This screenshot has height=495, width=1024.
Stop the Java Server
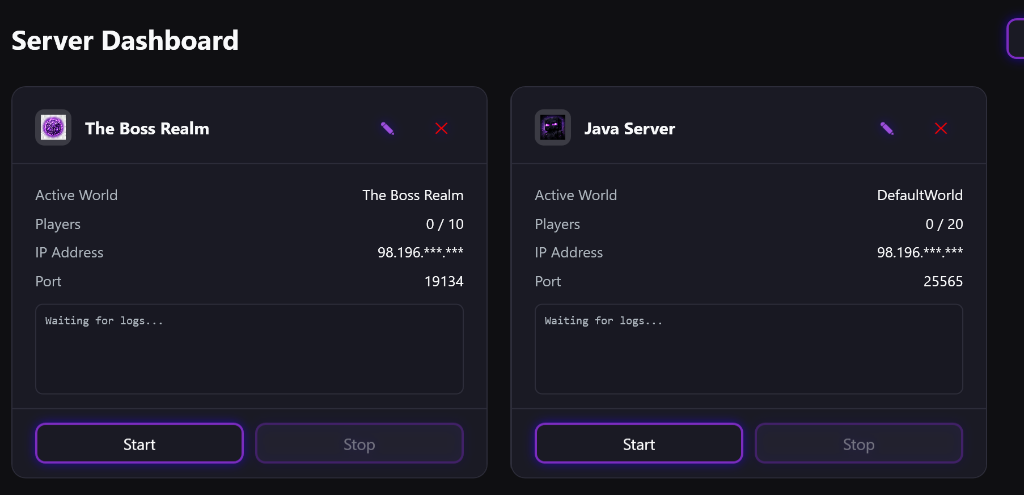859,444
